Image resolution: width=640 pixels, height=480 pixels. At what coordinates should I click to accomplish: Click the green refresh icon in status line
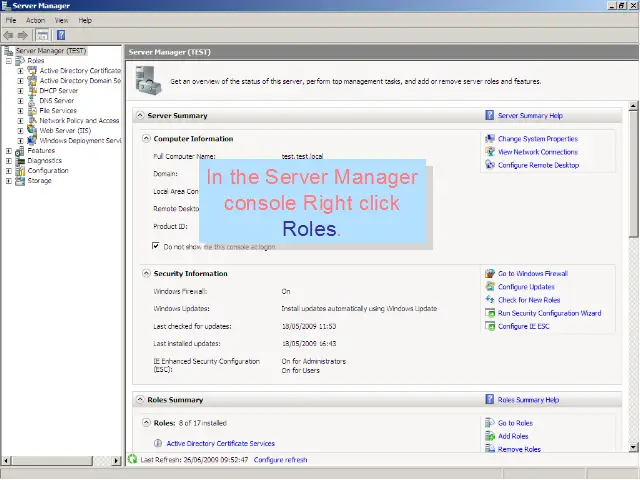[132, 459]
